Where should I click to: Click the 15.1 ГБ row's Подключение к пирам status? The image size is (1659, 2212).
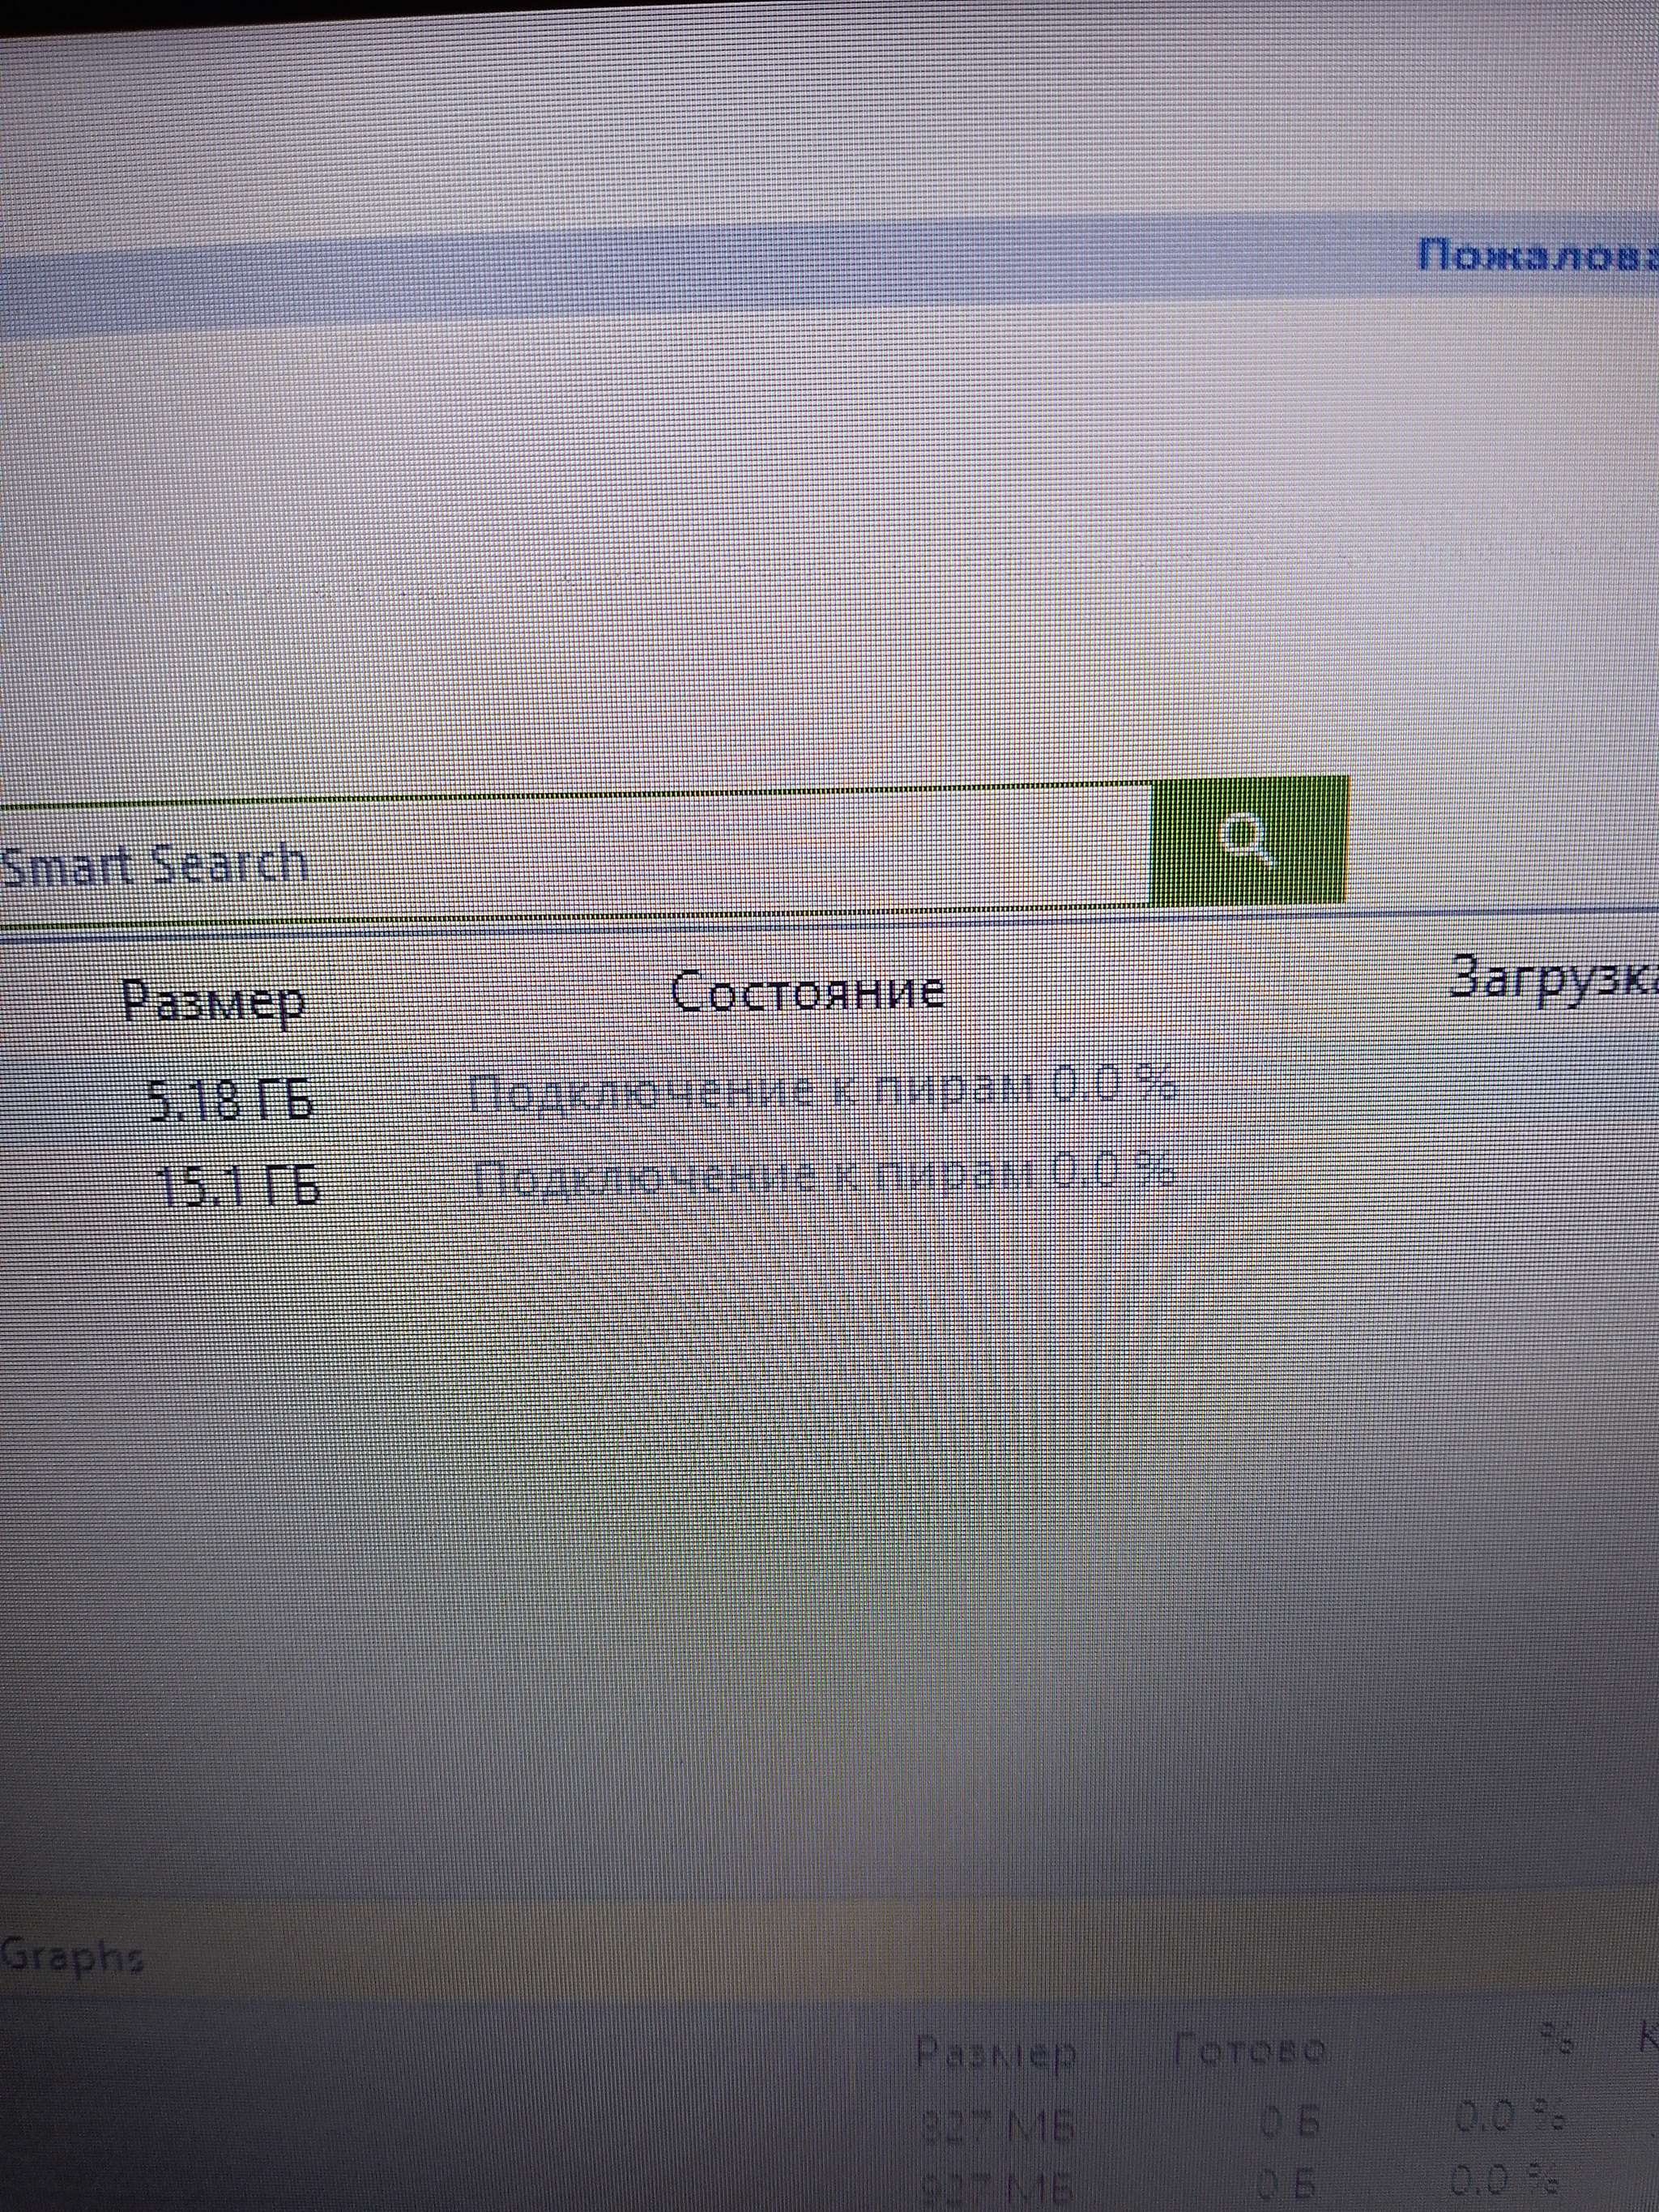[x=824, y=1175]
